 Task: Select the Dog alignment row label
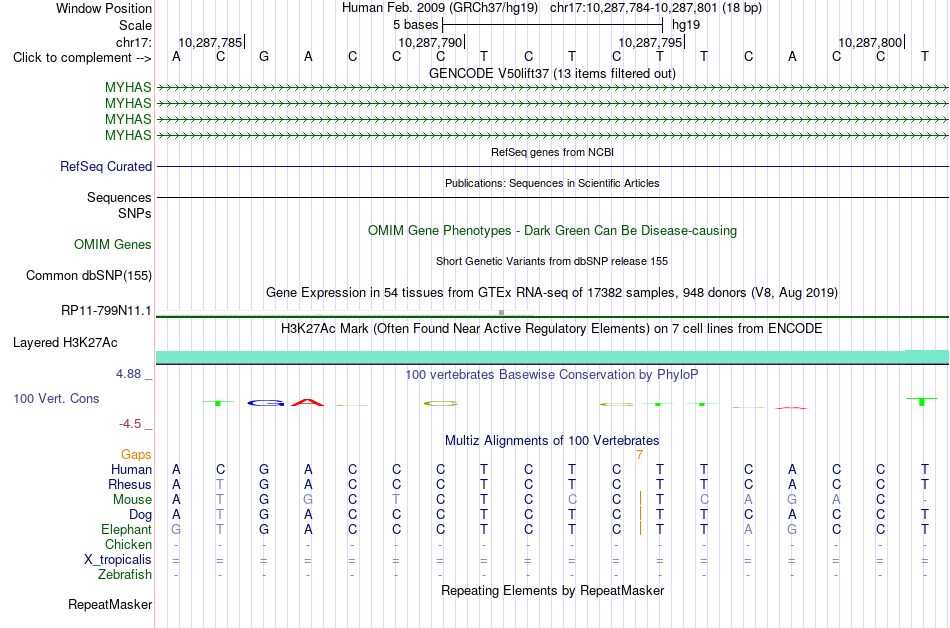tap(140, 515)
